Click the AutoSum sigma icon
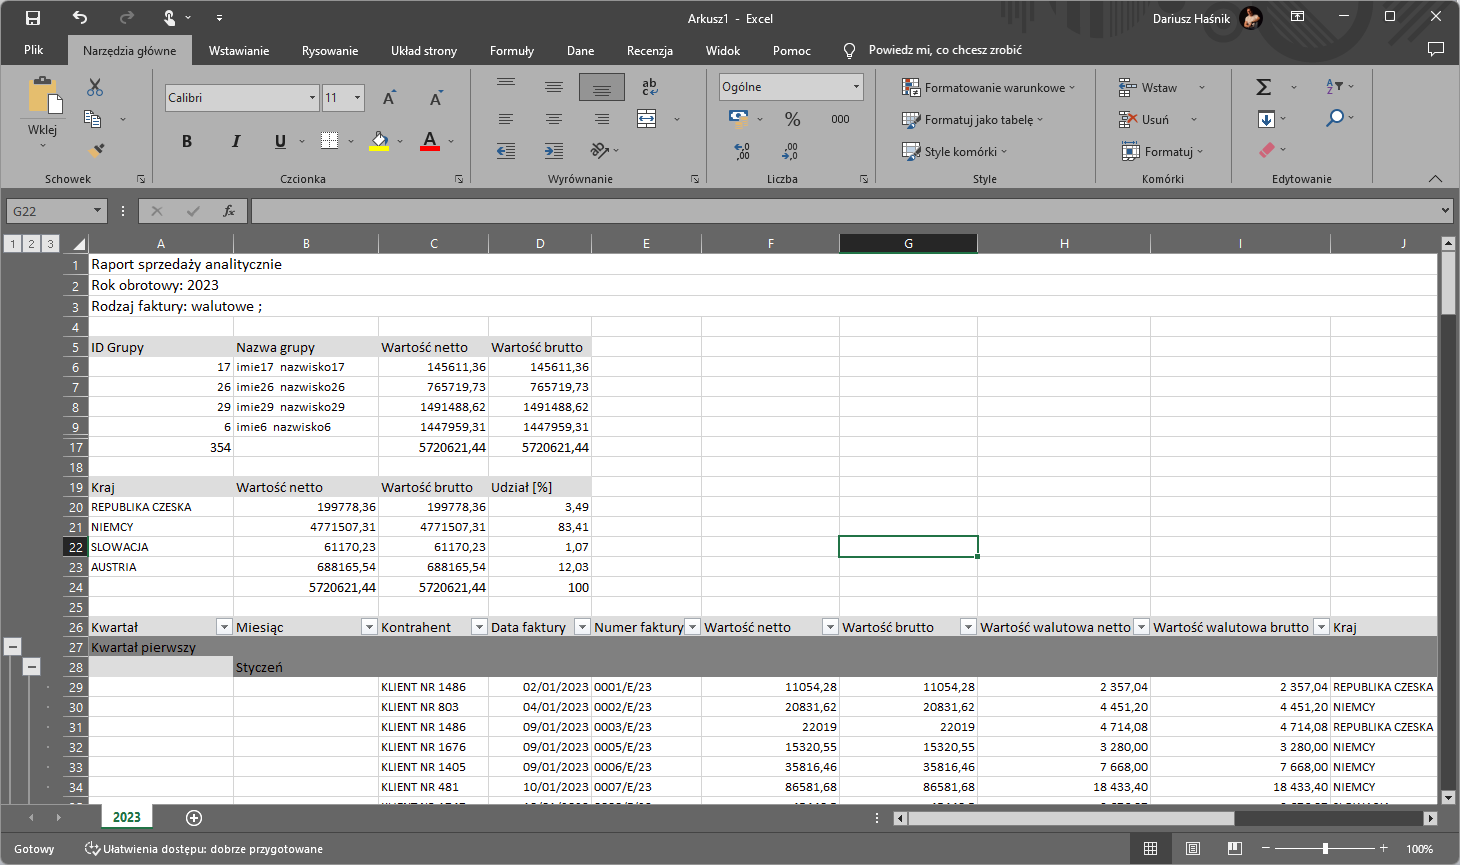Screen dimensions: 1460x865 (x=1264, y=87)
